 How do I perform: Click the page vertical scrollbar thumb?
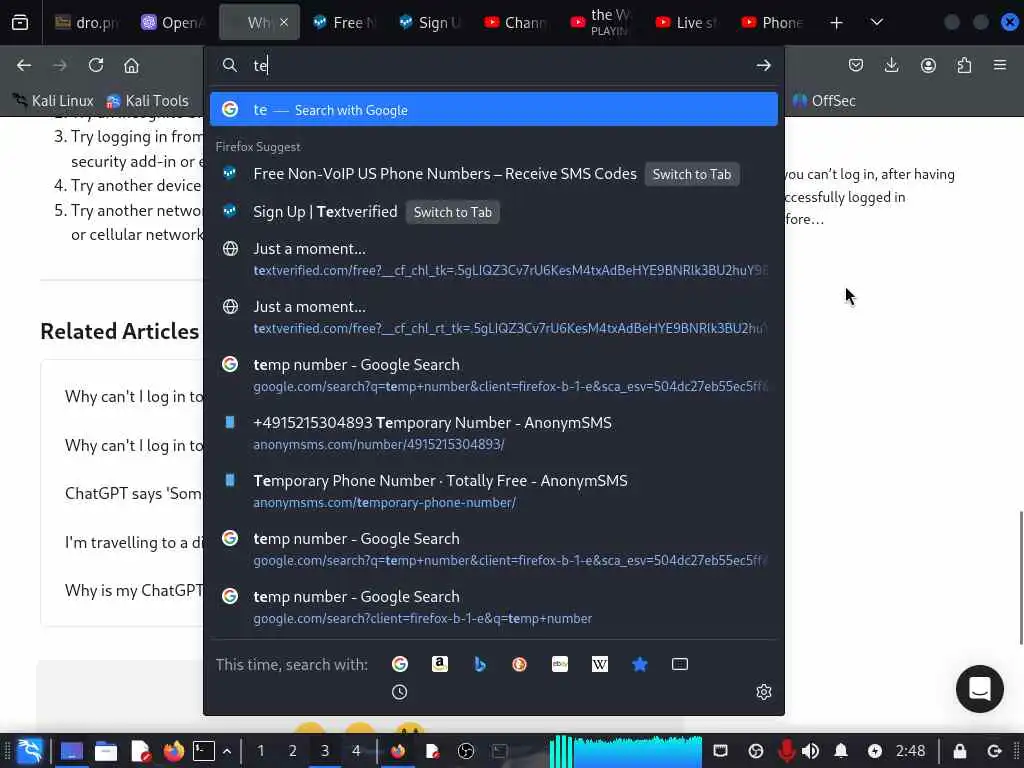[1020, 578]
